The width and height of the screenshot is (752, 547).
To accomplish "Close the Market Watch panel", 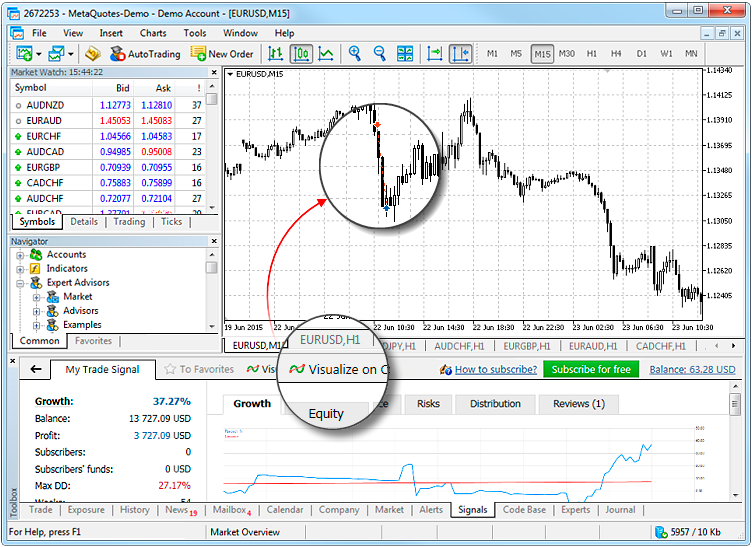I will pos(214,72).
